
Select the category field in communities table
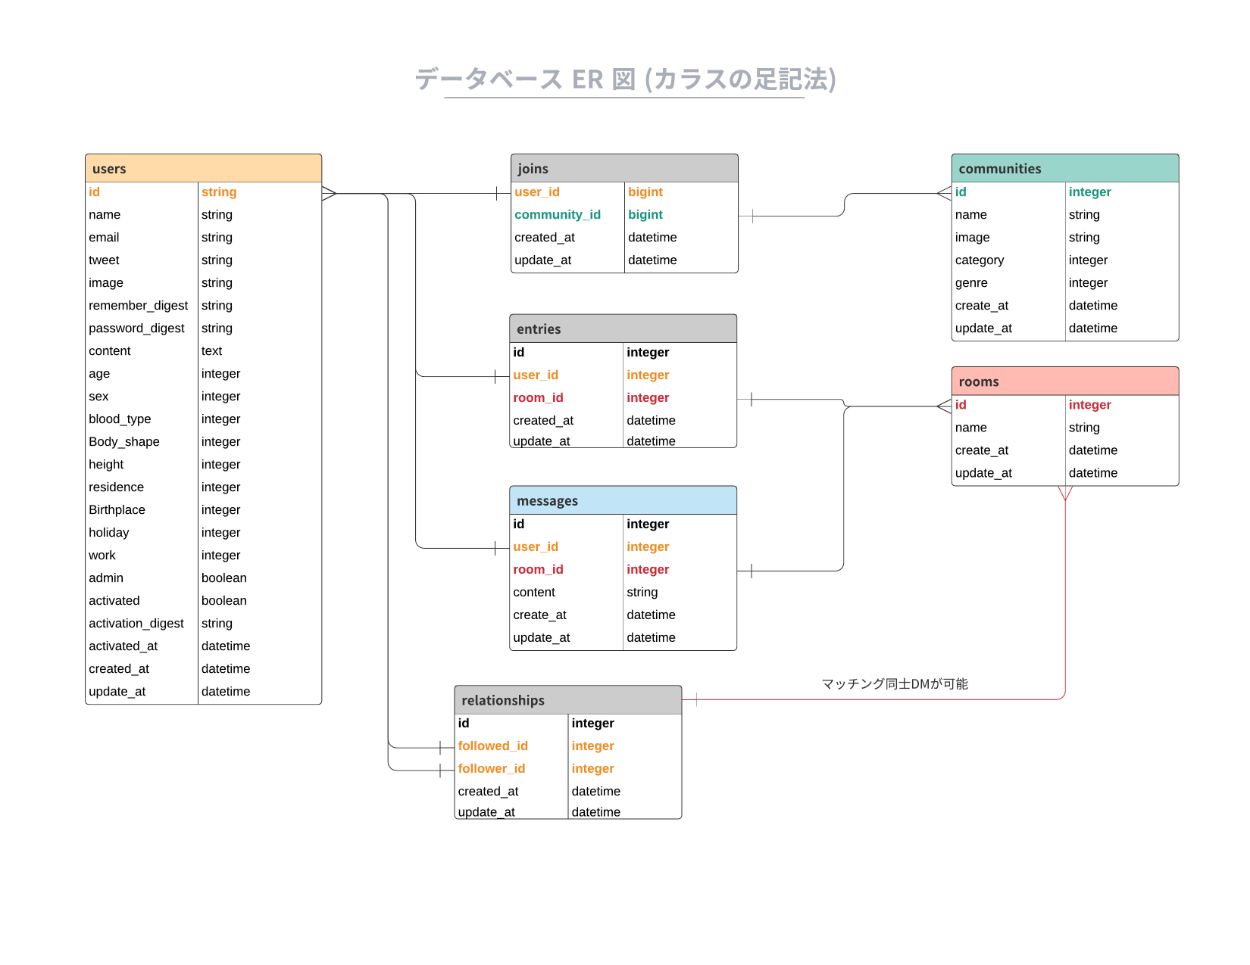click(979, 260)
